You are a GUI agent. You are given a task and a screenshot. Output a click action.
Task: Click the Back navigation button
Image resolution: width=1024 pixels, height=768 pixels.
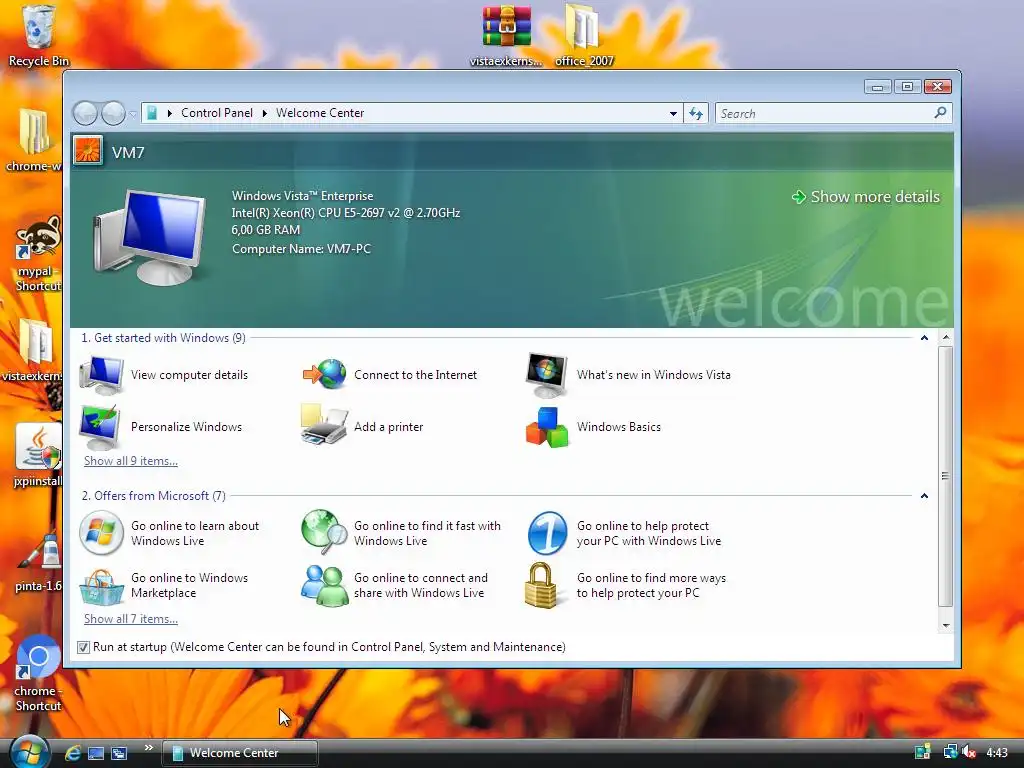(86, 114)
